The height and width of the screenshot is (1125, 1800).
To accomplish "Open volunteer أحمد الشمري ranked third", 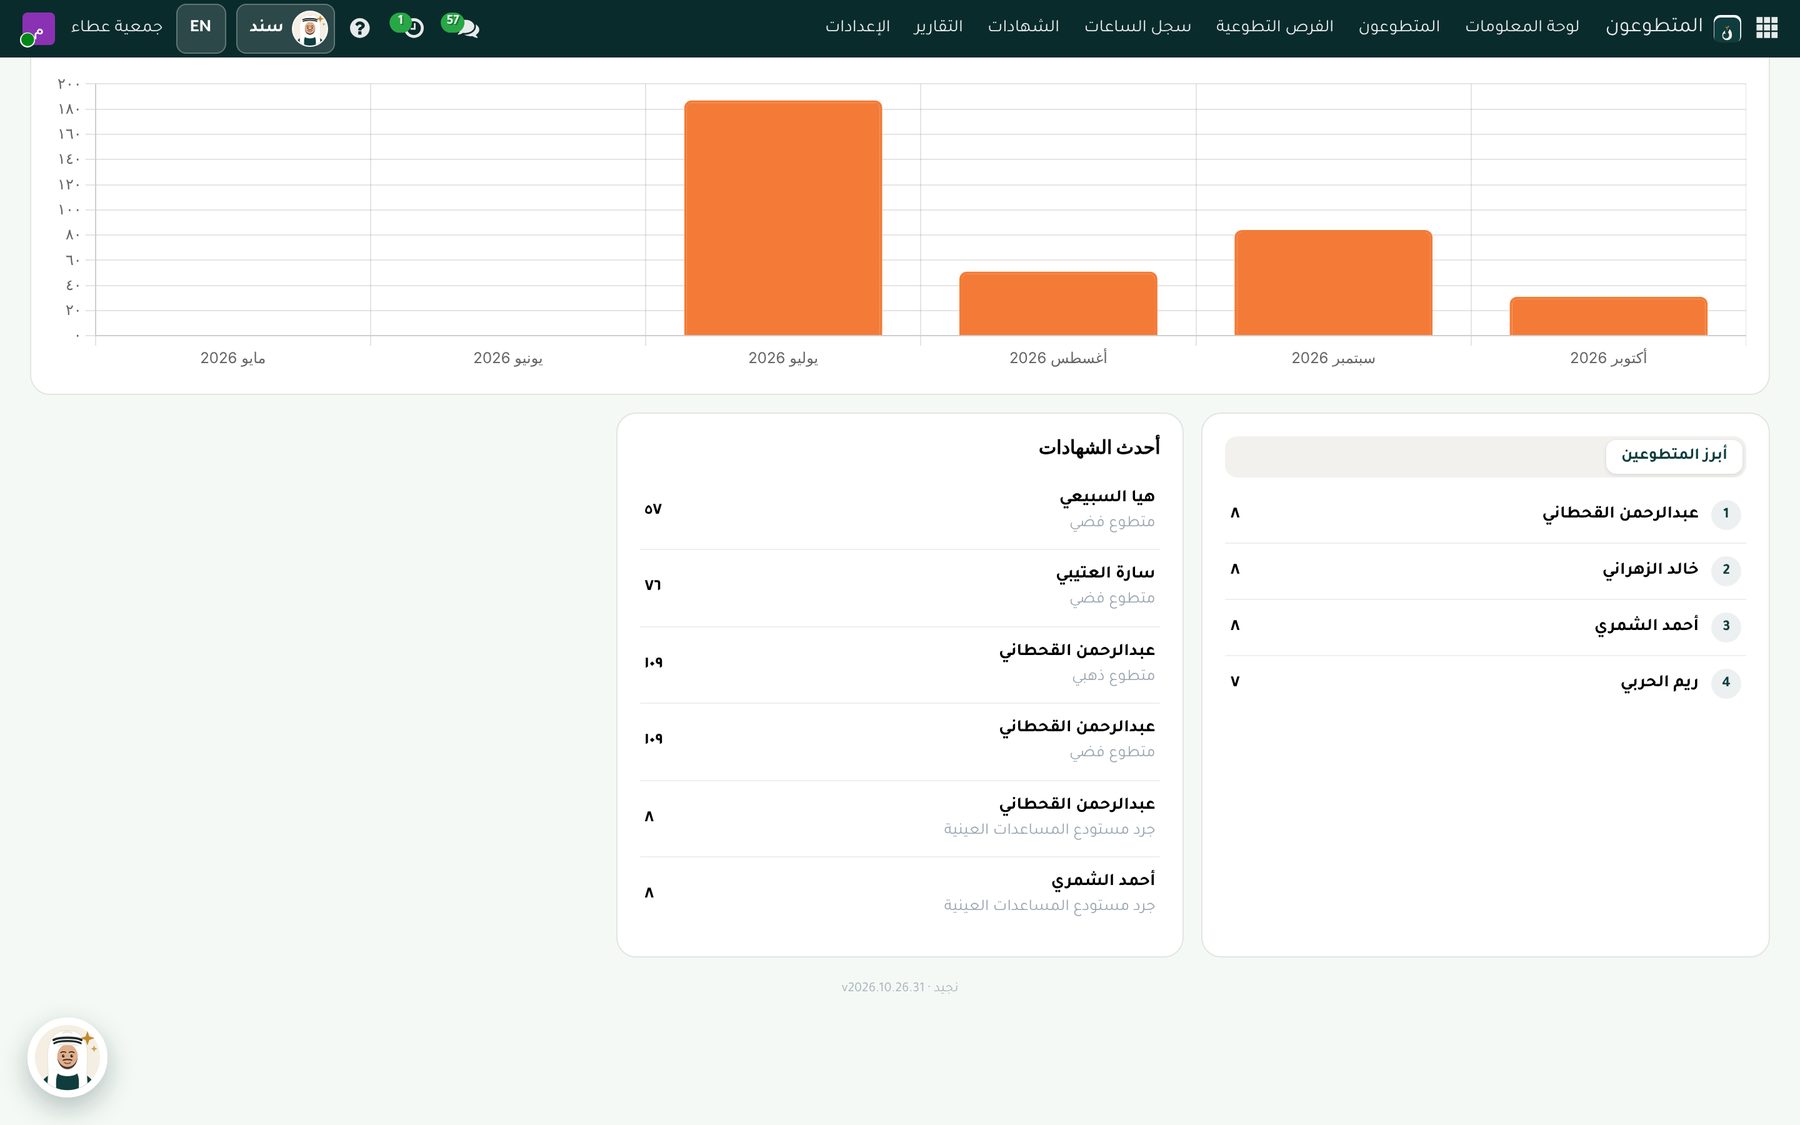I will click(x=1485, y=626).
